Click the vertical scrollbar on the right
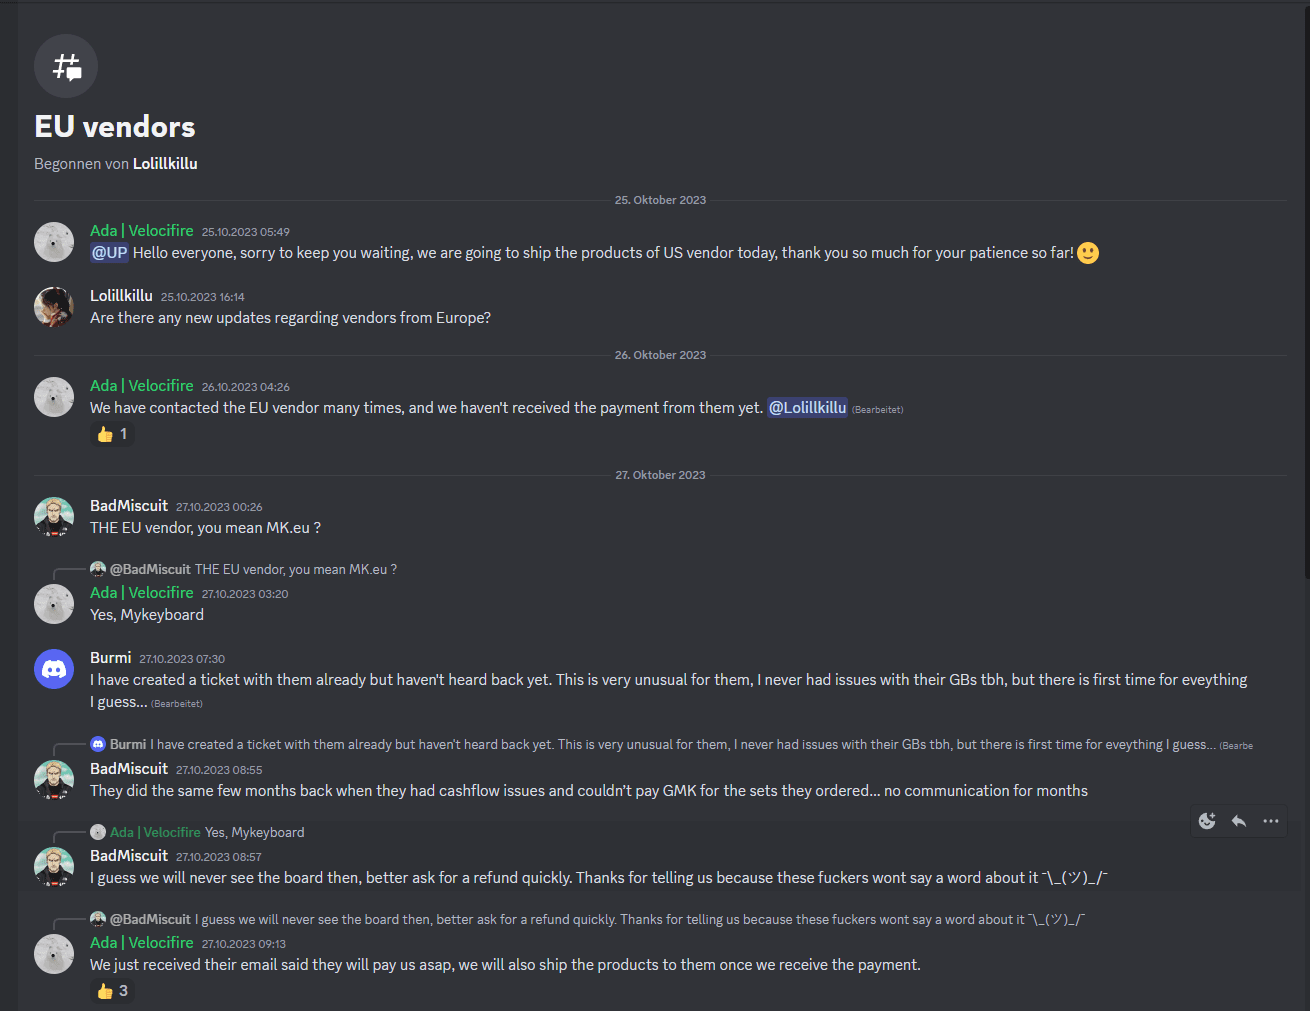1310x1011 pixels. [1306, 290]
